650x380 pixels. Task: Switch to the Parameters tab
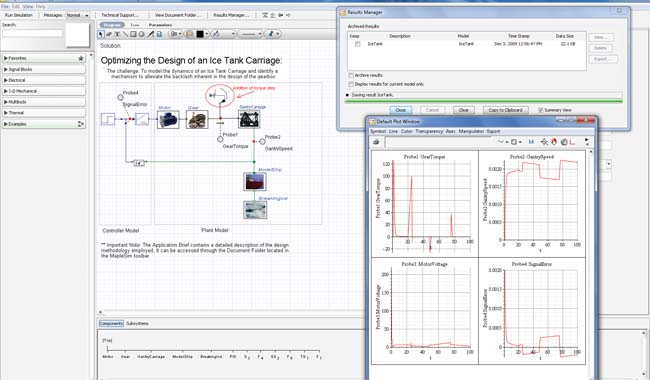[x=160, y=25]
